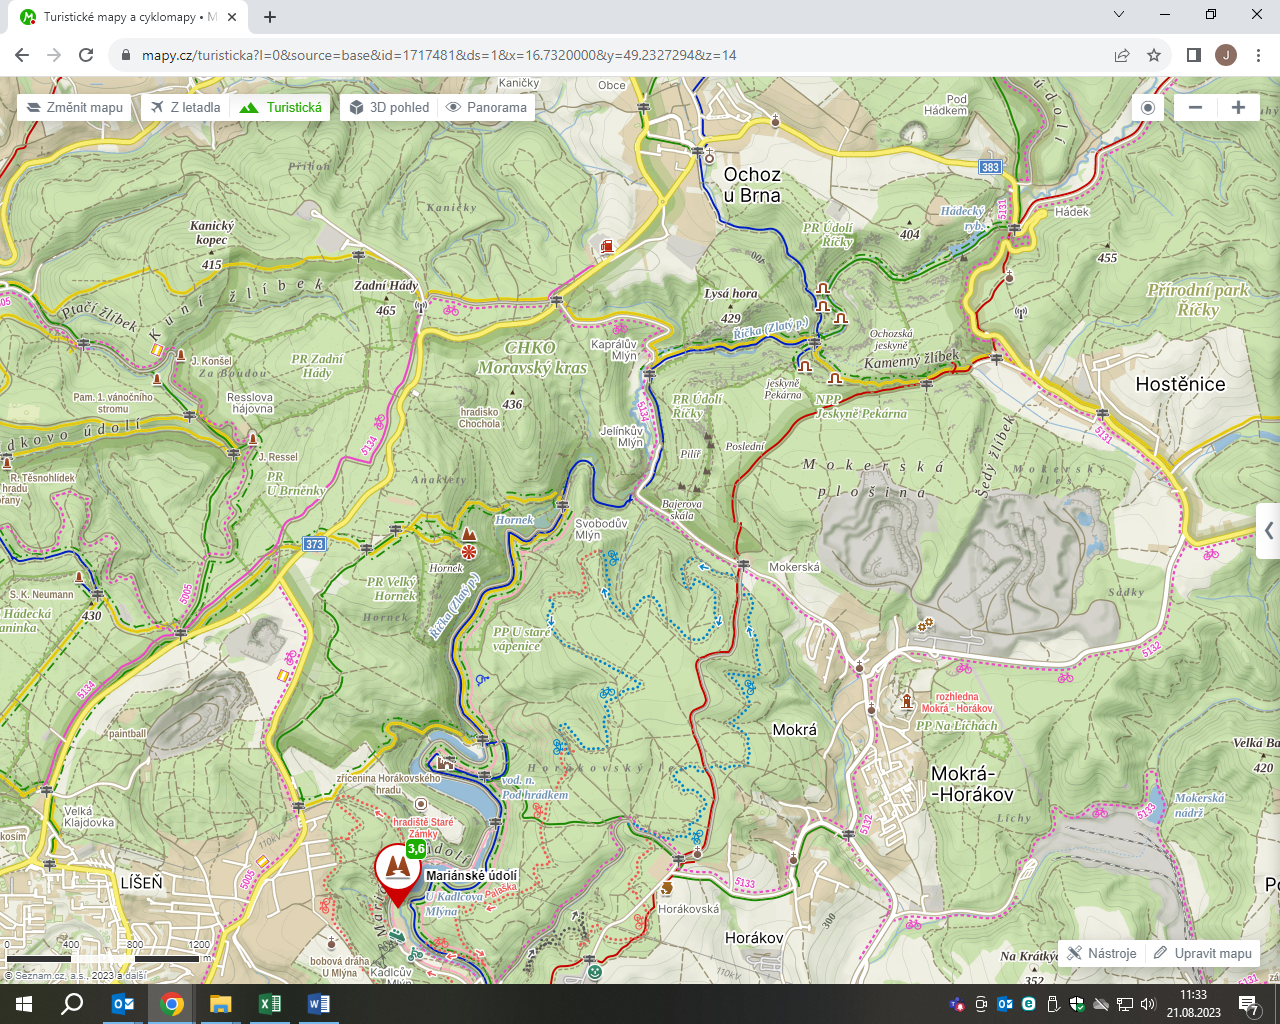The image size is (1280, 1024).
Task: Open the Změnit mapu map chooser
Action: coord(74,108)
